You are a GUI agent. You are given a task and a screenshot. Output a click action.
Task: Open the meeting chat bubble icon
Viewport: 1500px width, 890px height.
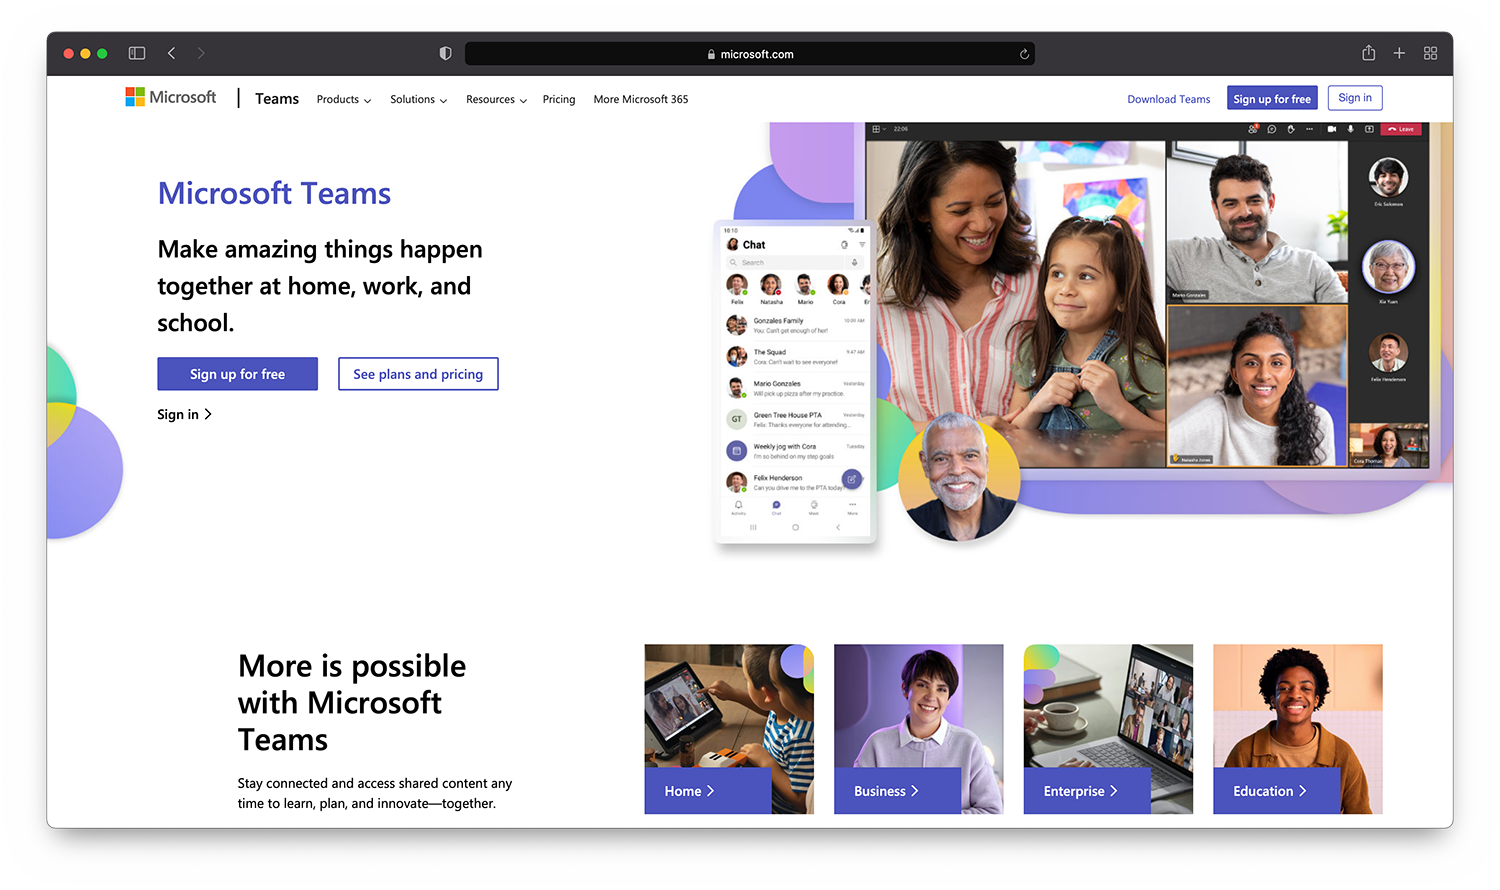1272,129
